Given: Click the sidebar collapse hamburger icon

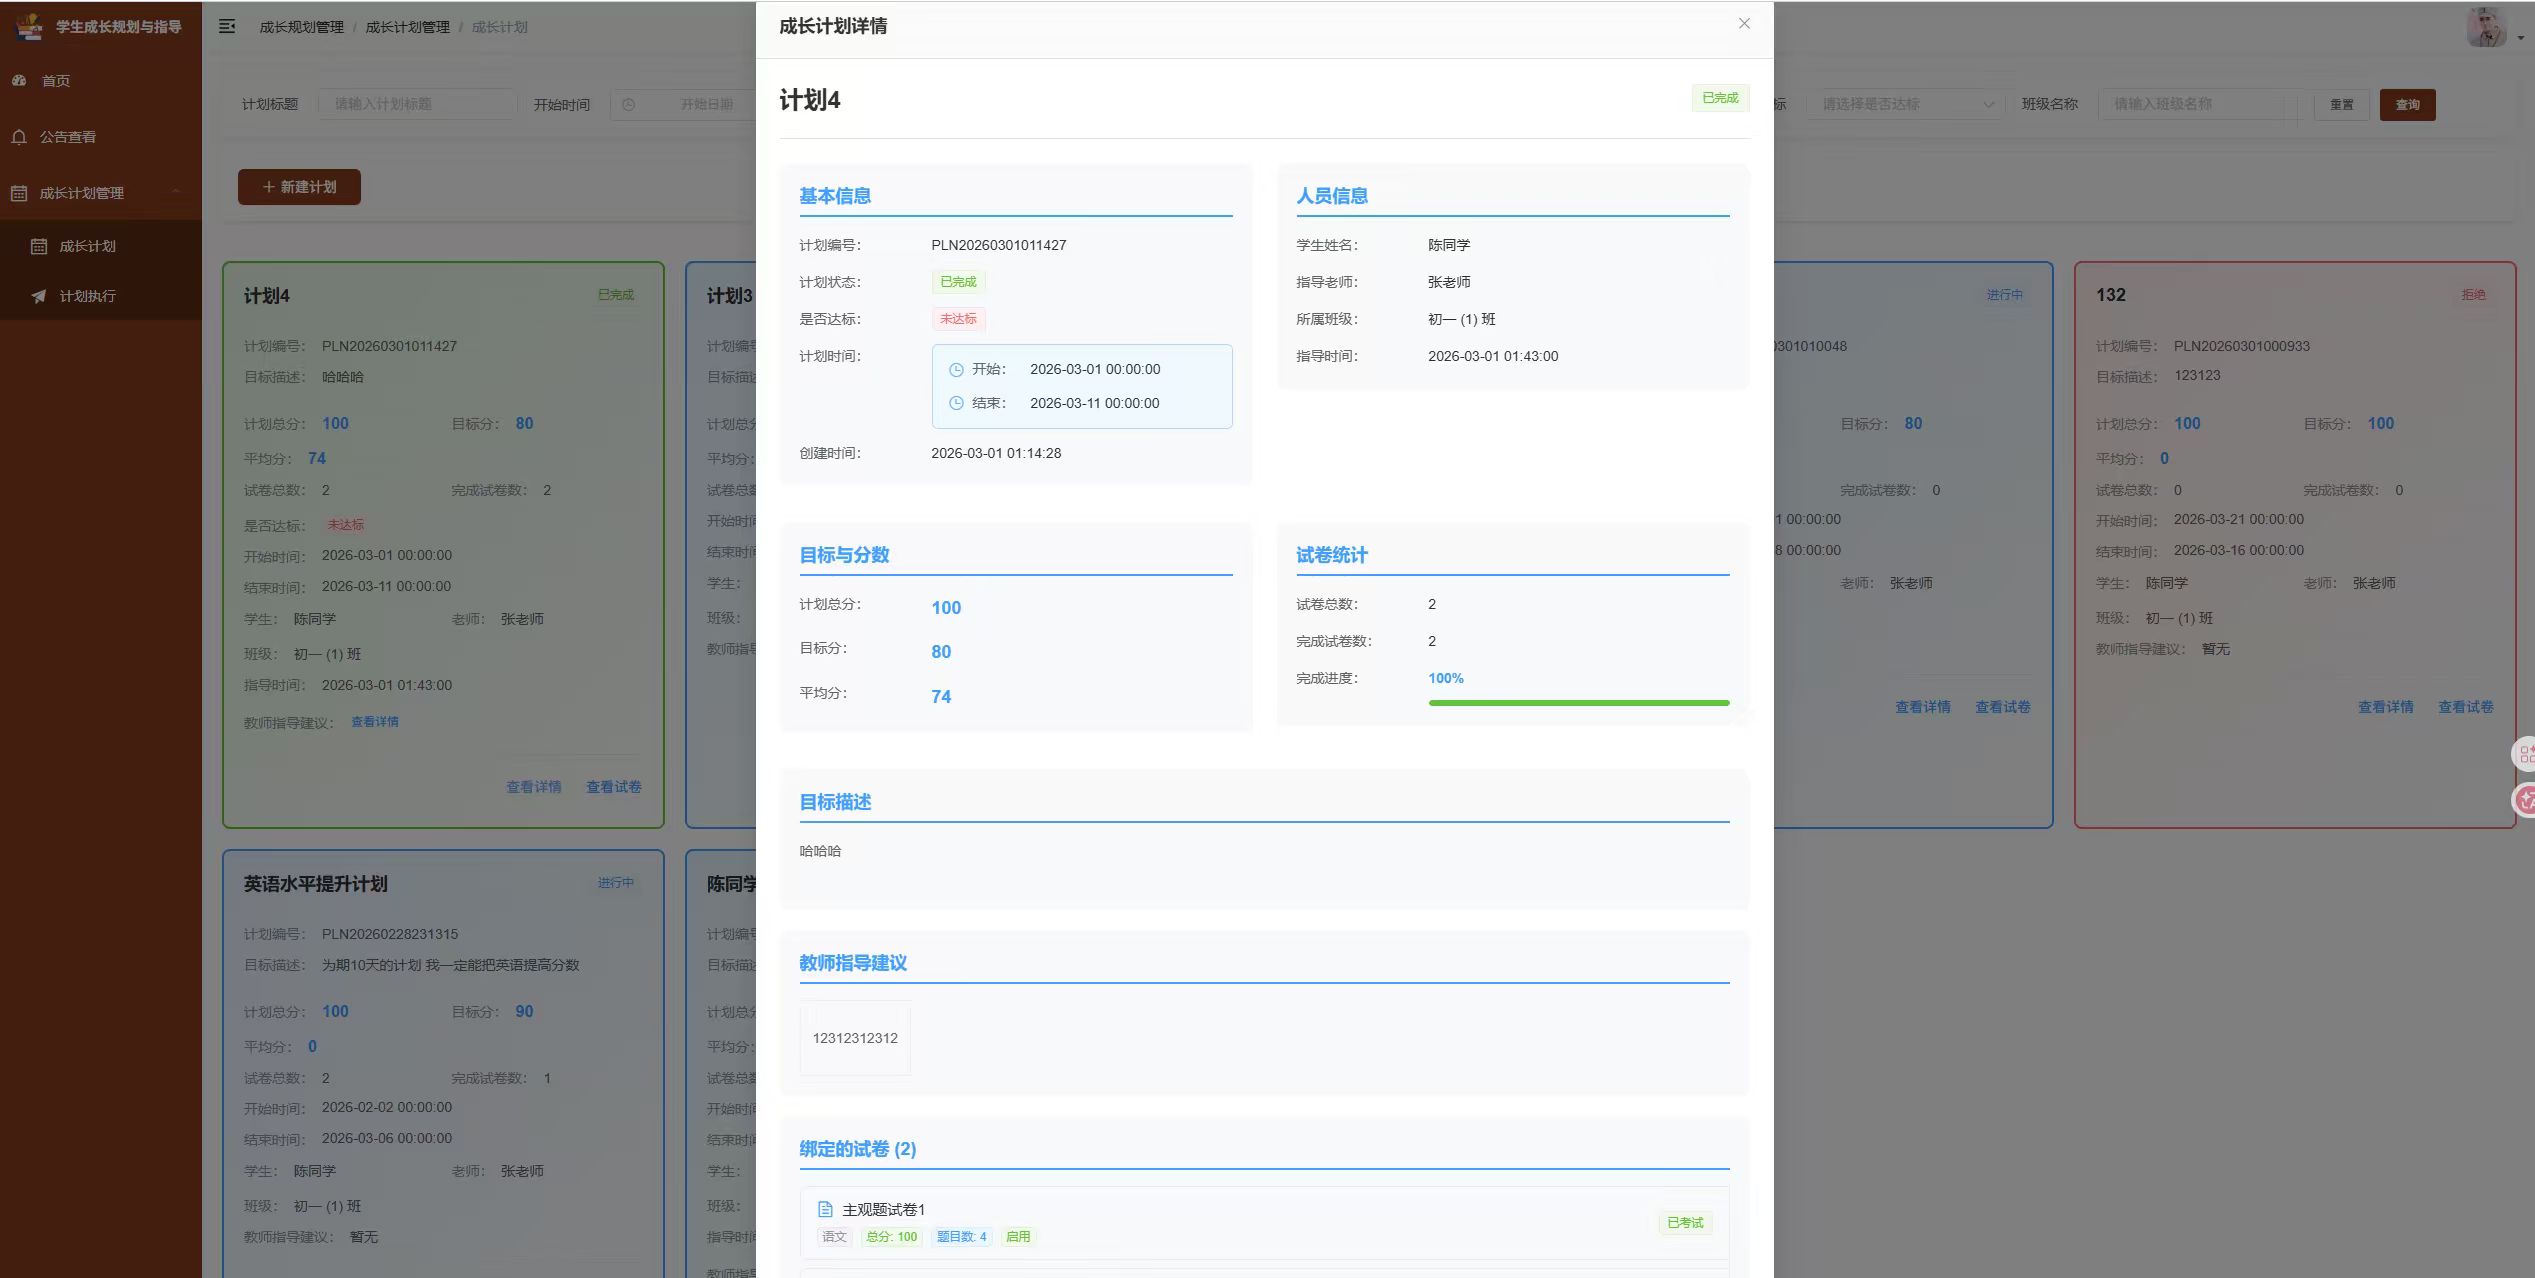Looking at the screenshot, I should pyautogui.click(x=227, y=26).
